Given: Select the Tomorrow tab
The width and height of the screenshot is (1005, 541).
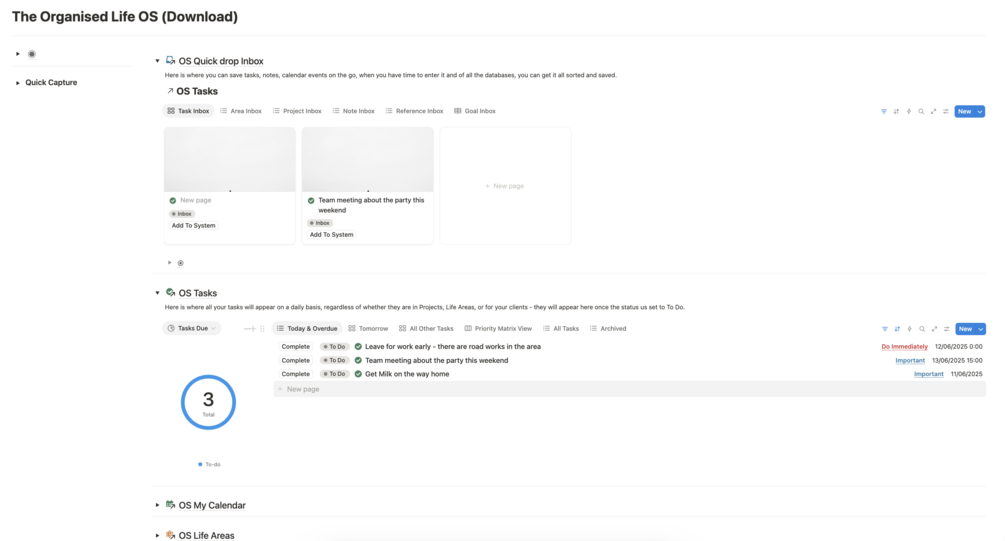Looking at the screenshot, I should click(369, 328).
